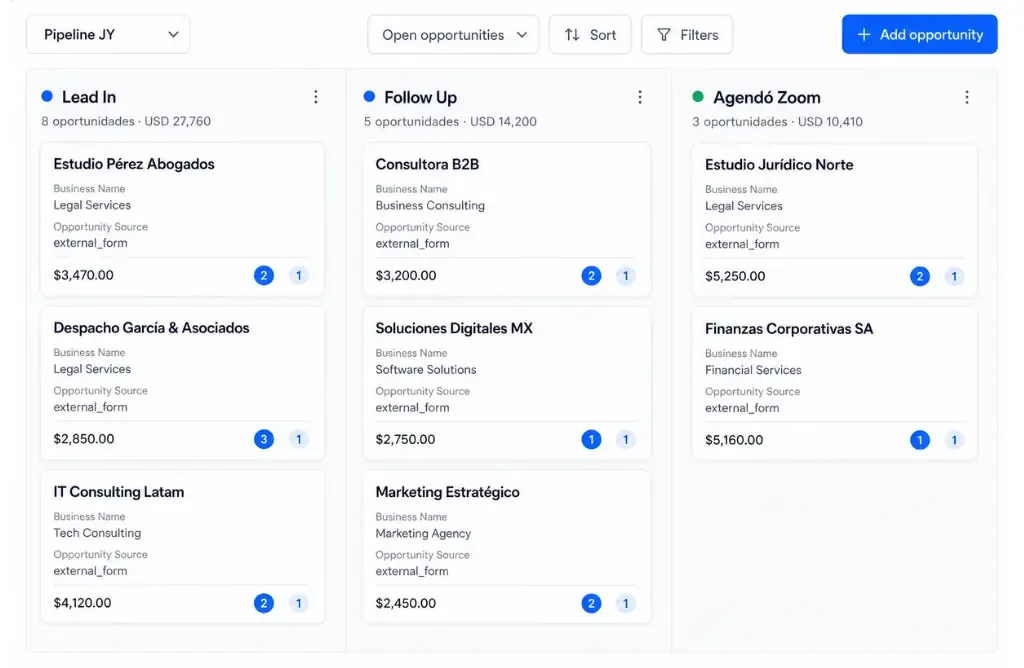Click the Sort button

click(x=590, y=35)
